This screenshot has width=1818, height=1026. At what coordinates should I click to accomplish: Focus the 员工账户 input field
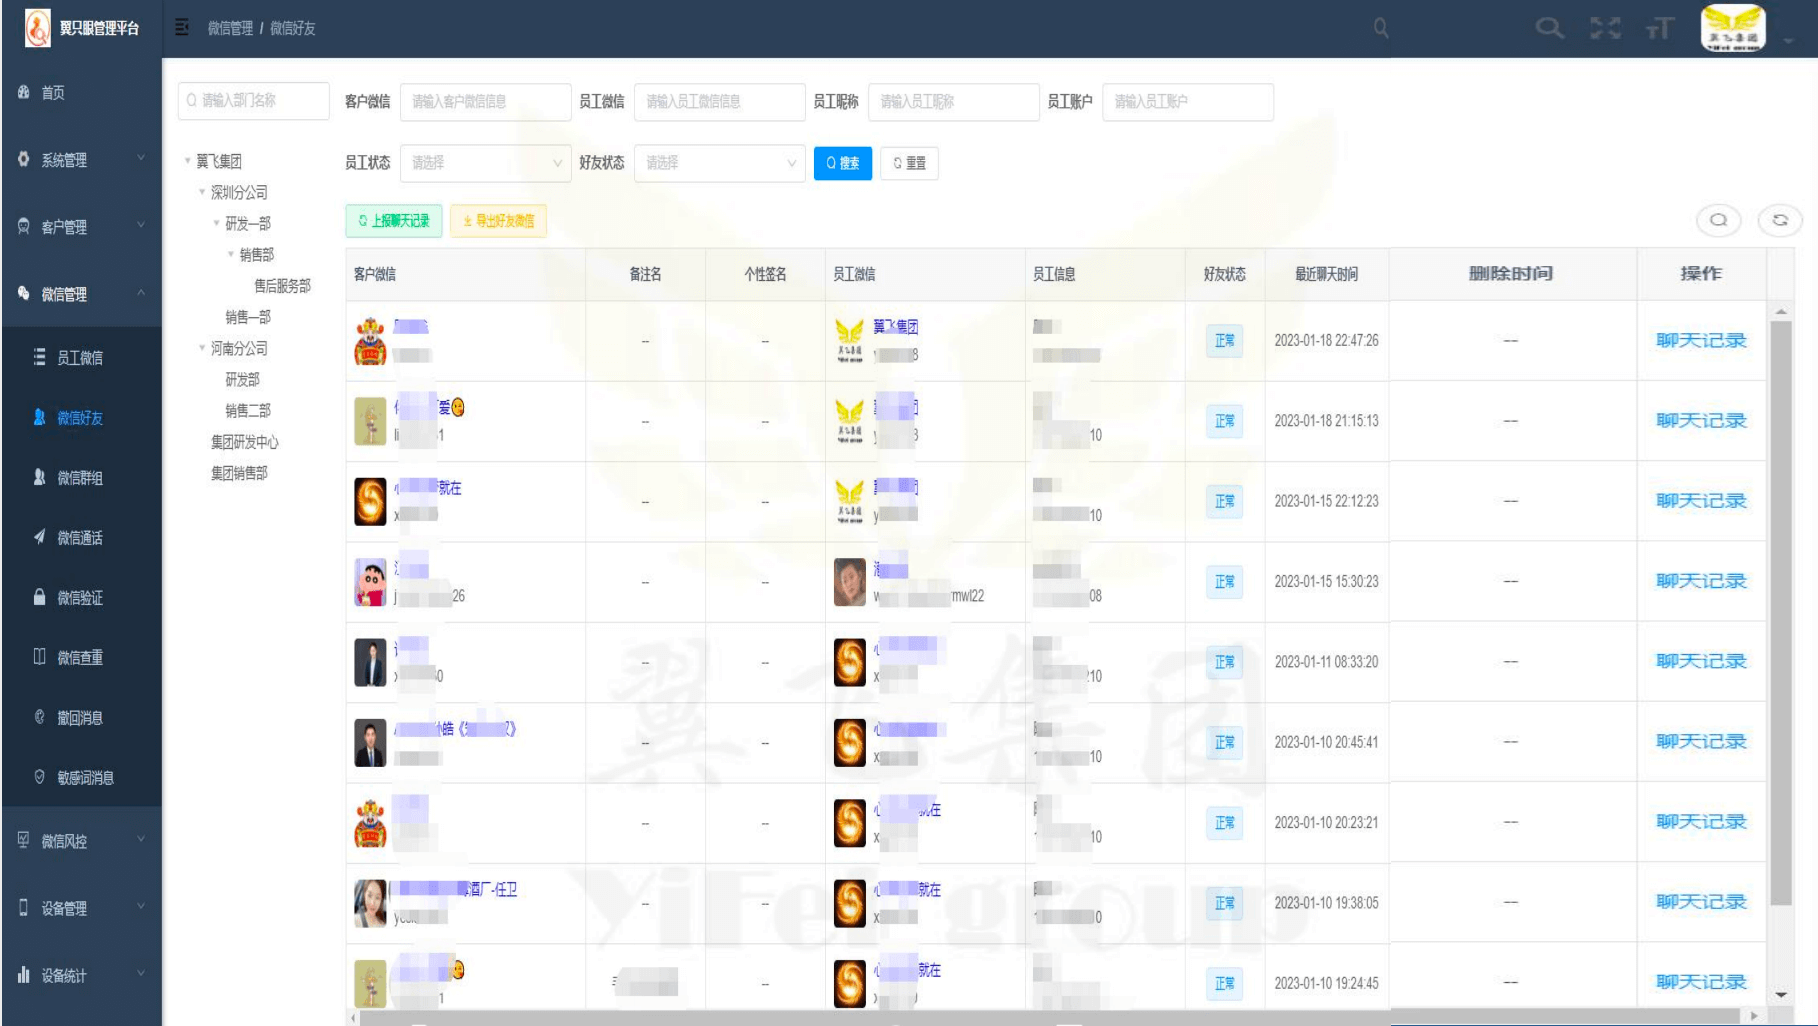(1188, 102)
